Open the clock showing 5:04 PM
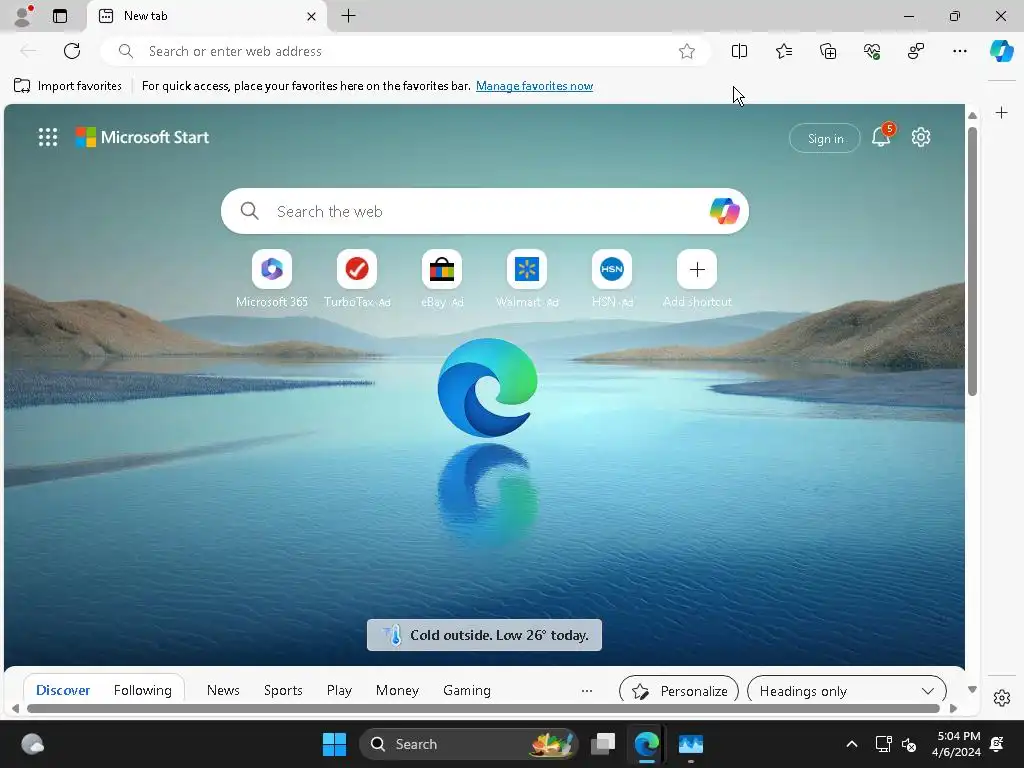This screenshot has height=768, width=1024. point(956,744)
